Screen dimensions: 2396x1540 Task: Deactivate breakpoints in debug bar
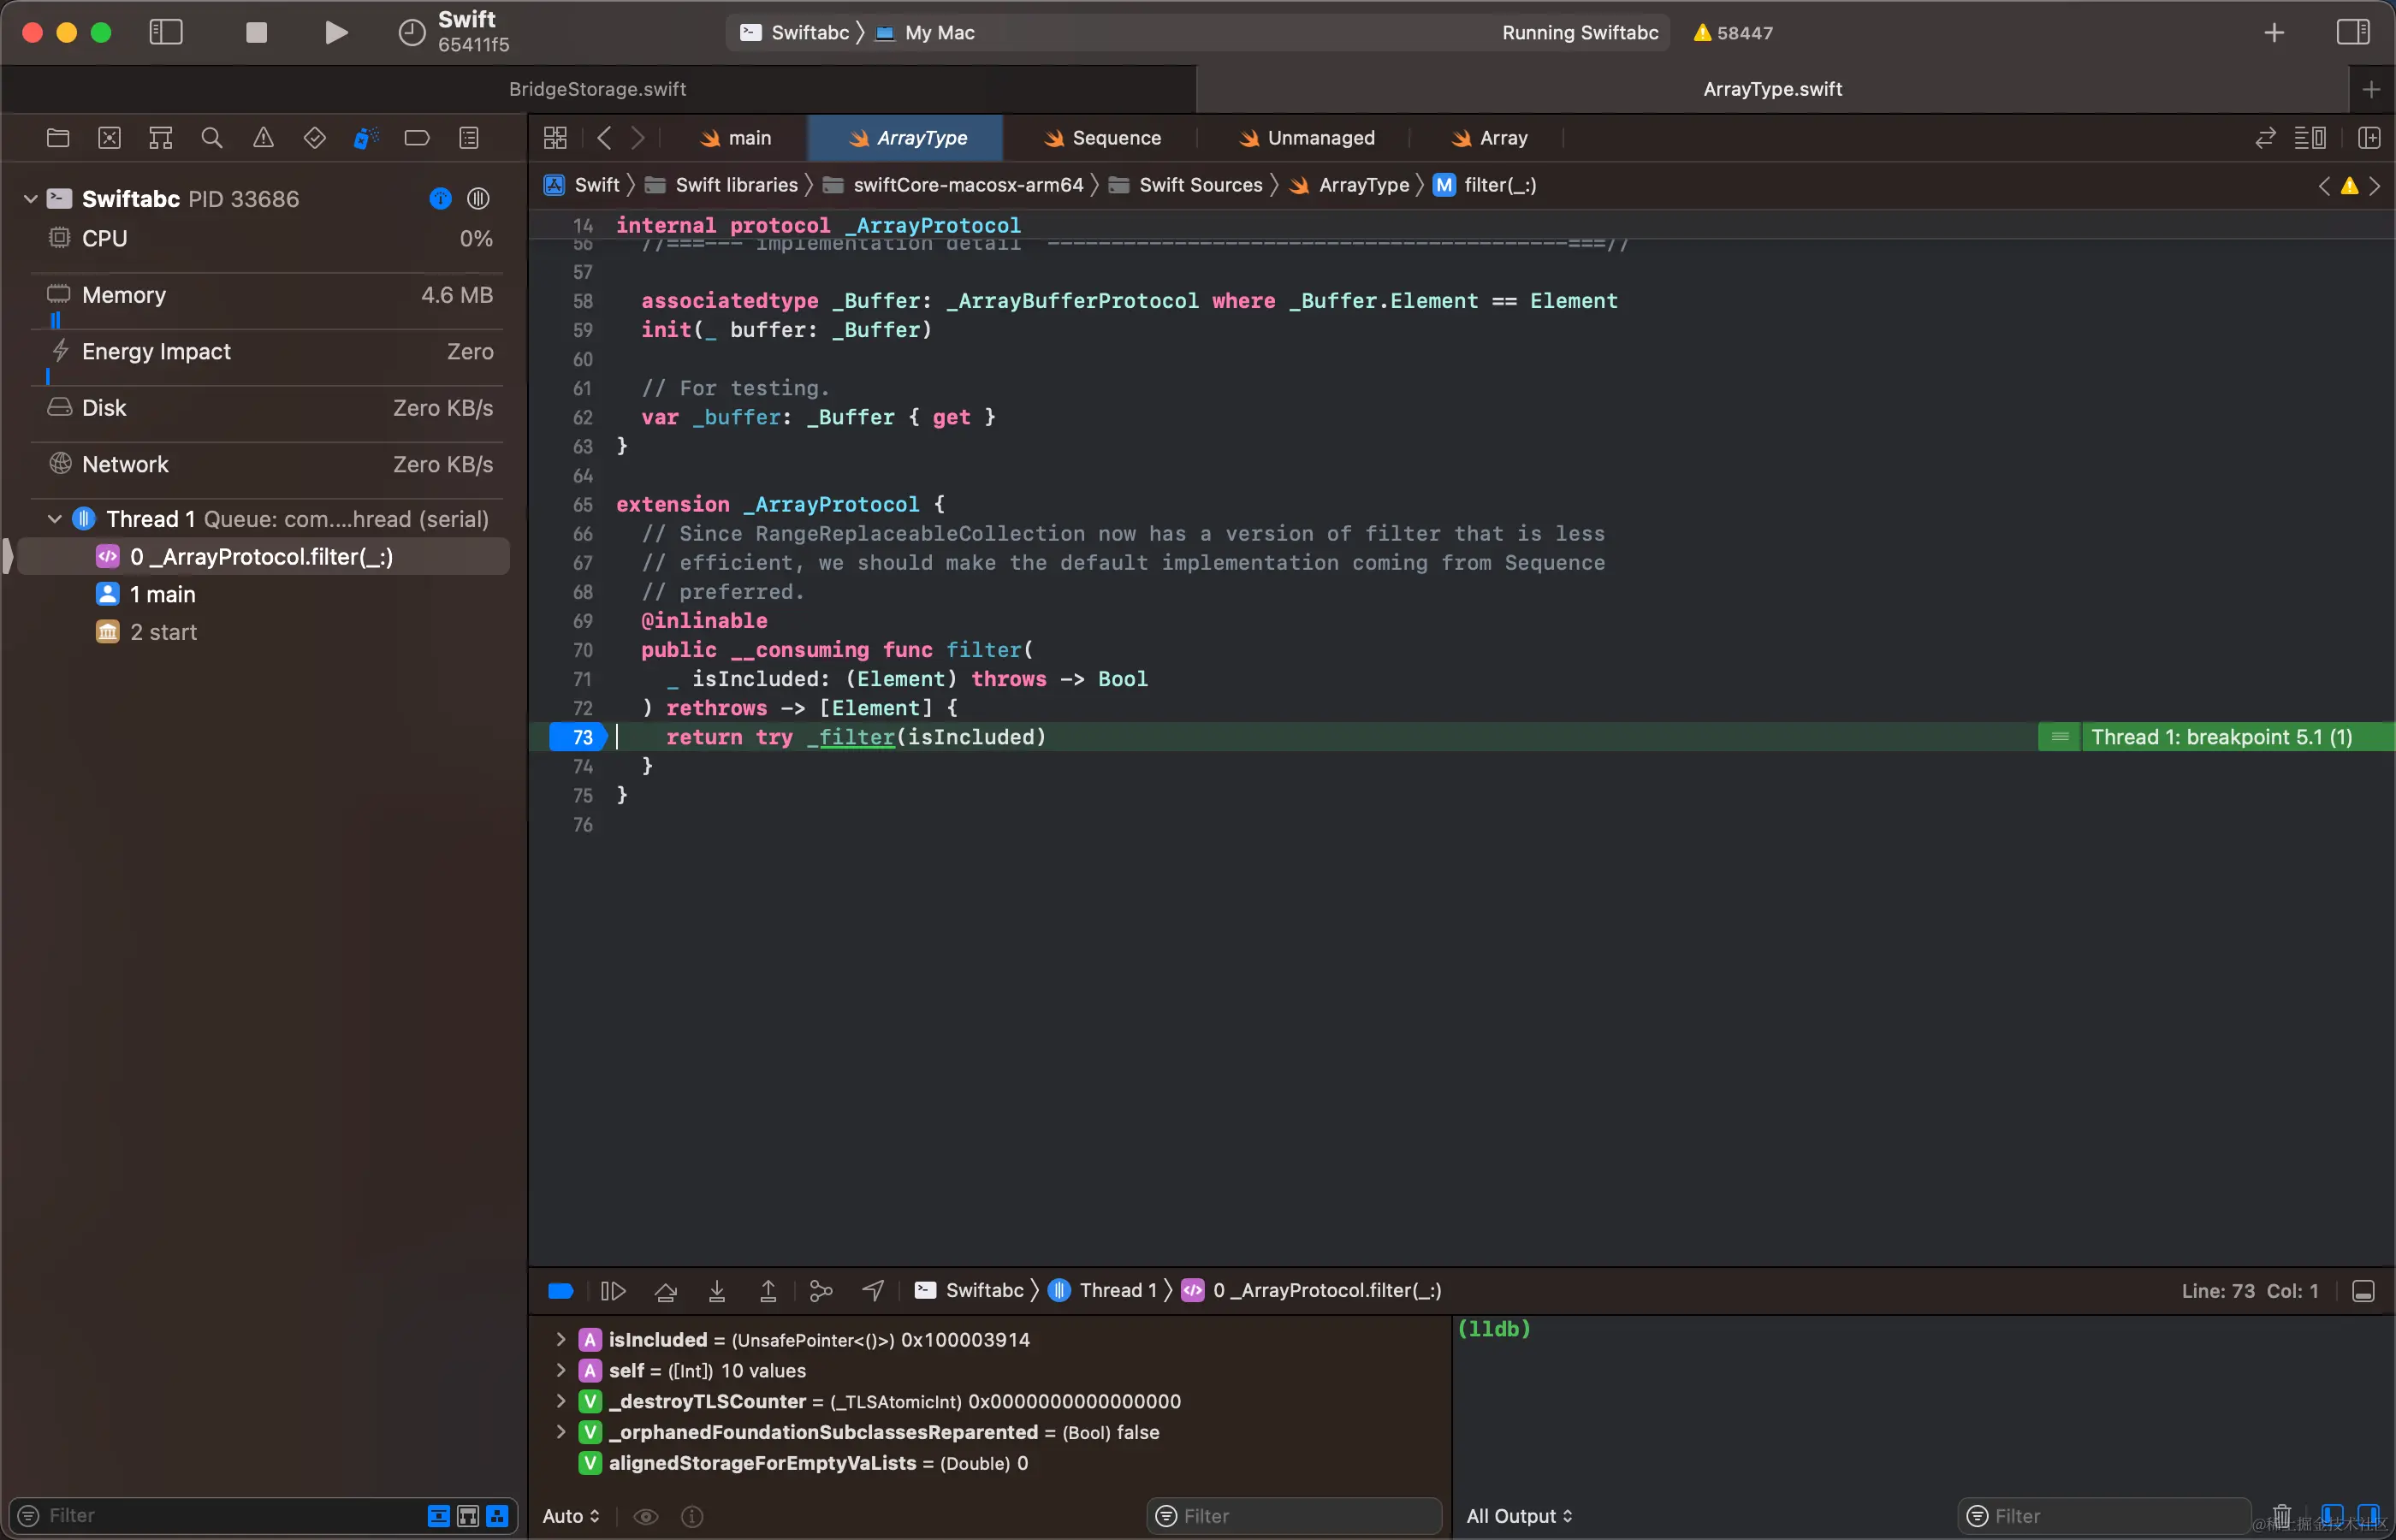561,1291
